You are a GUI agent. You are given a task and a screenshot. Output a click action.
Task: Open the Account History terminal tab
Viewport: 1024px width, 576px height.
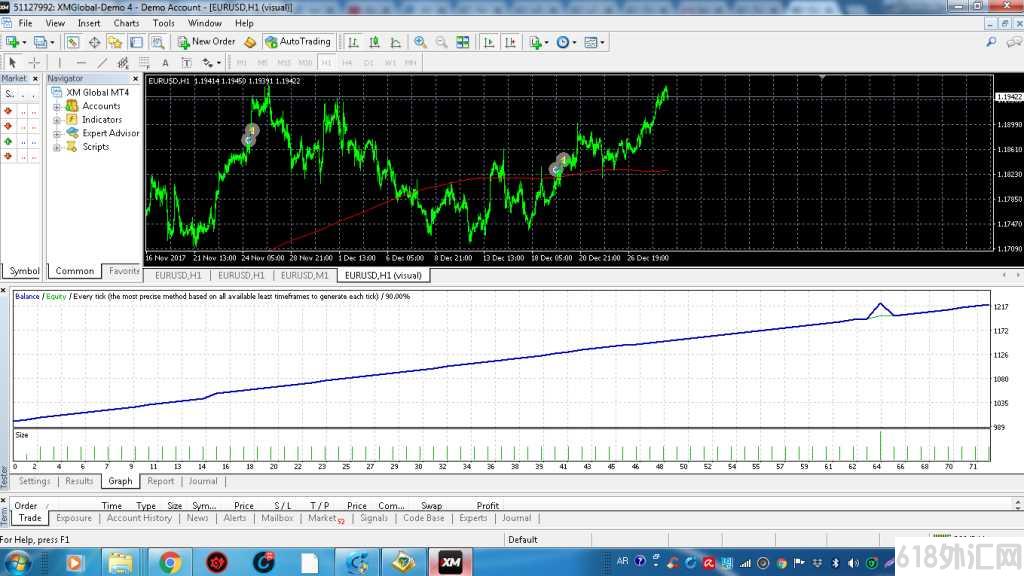click(x=139, y=518)
